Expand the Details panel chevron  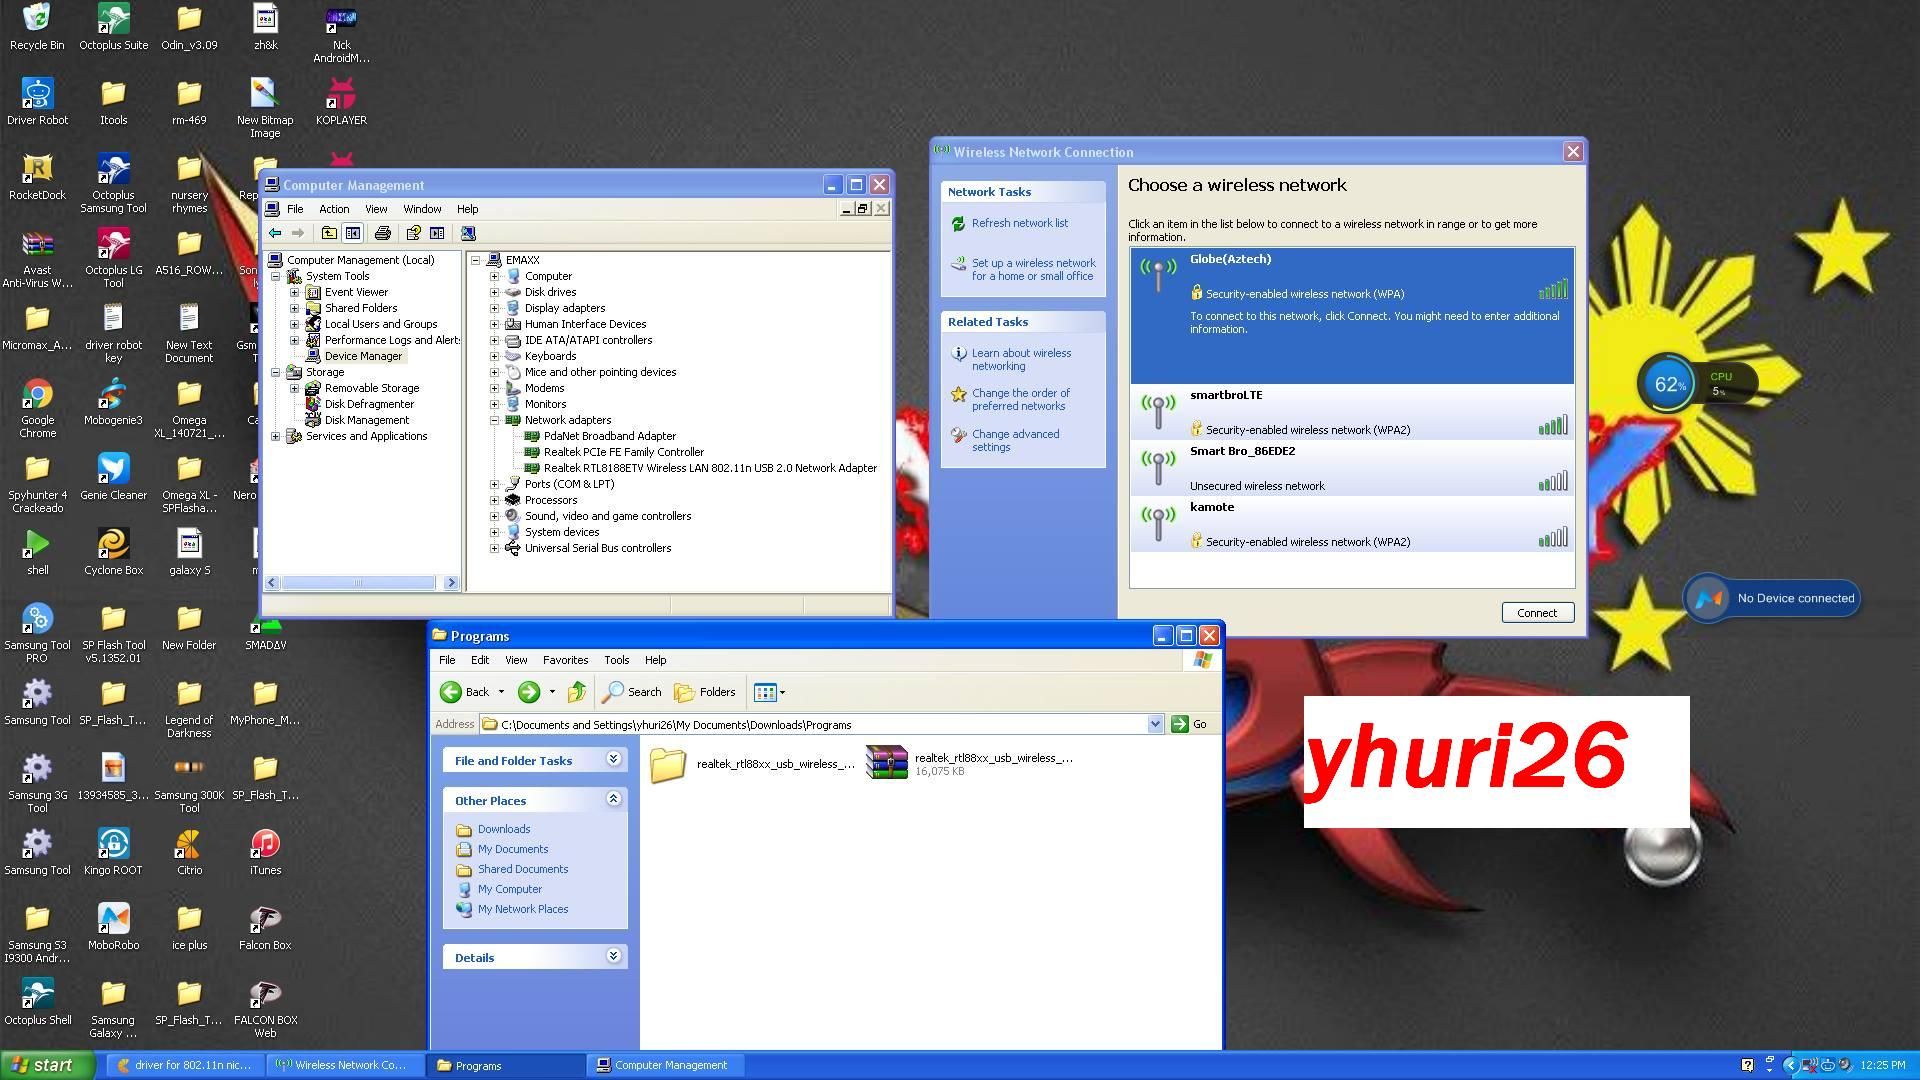(x=614, y=957)
